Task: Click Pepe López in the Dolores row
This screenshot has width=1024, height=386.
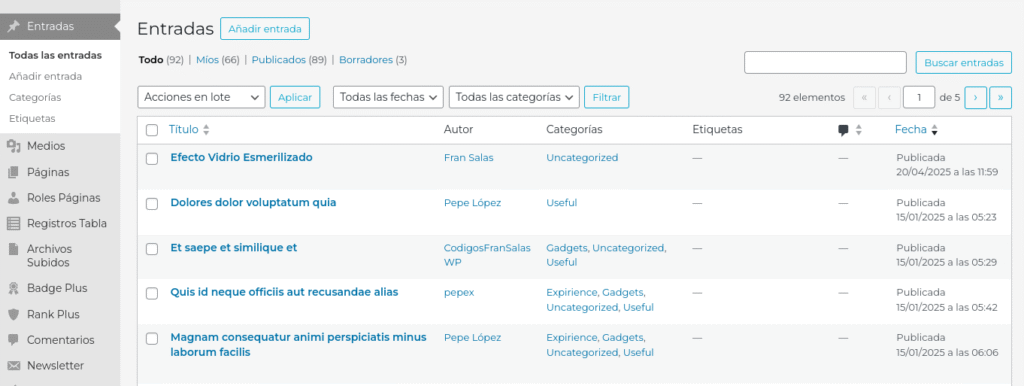Action: [472, 202]
